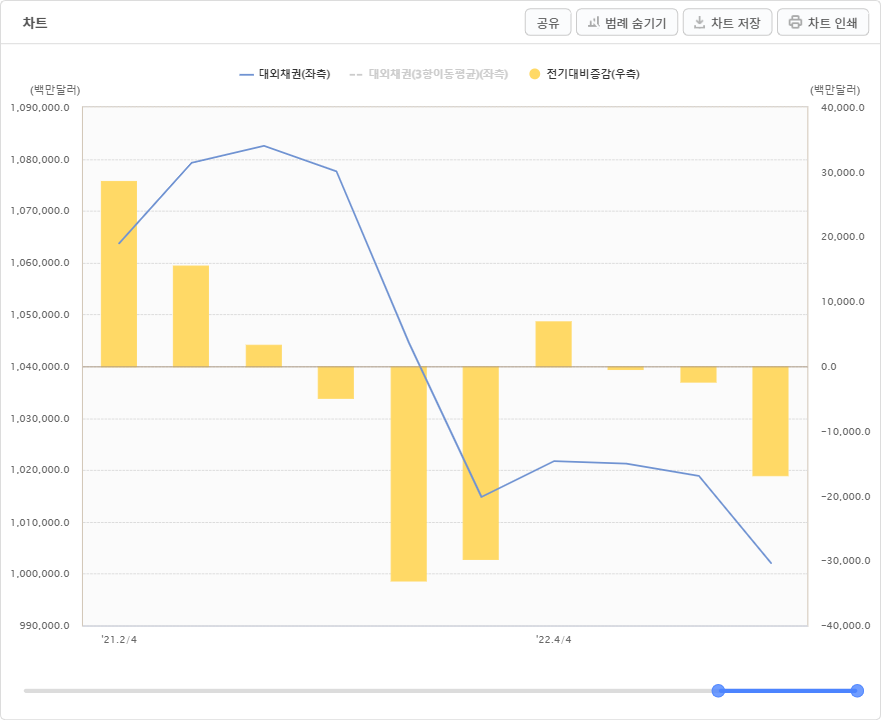Click the yellow circle legend marker
The width and height of the screenshot is (881, 720).
(535, 74)
